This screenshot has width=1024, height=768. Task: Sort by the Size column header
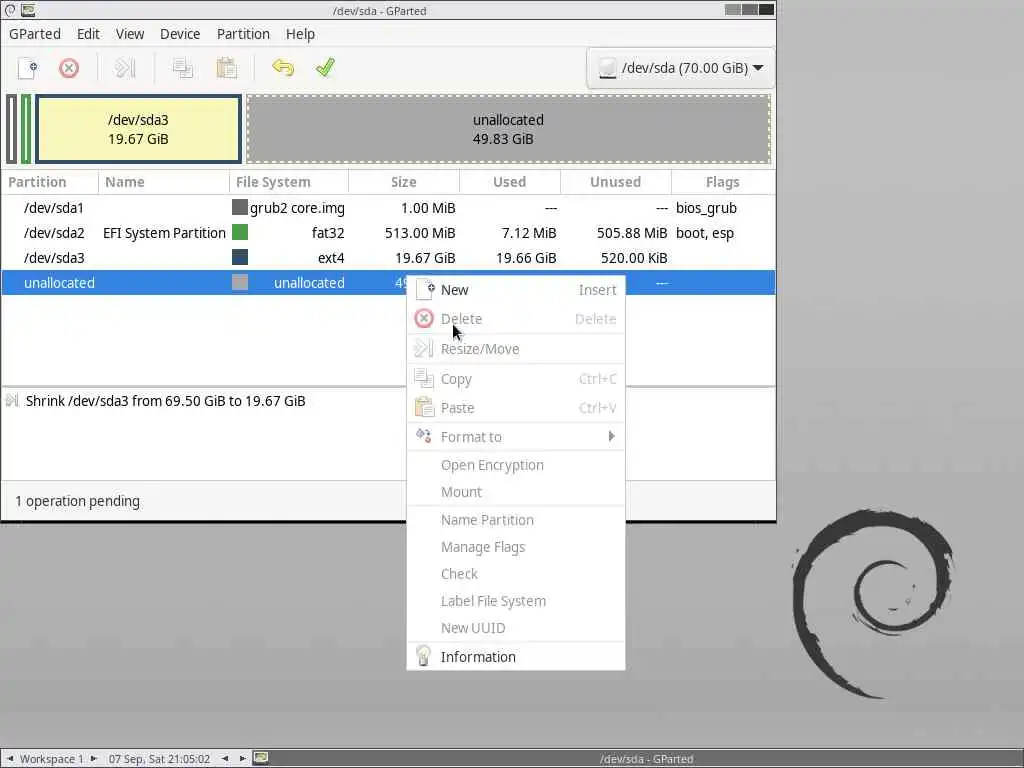(404, 182)
